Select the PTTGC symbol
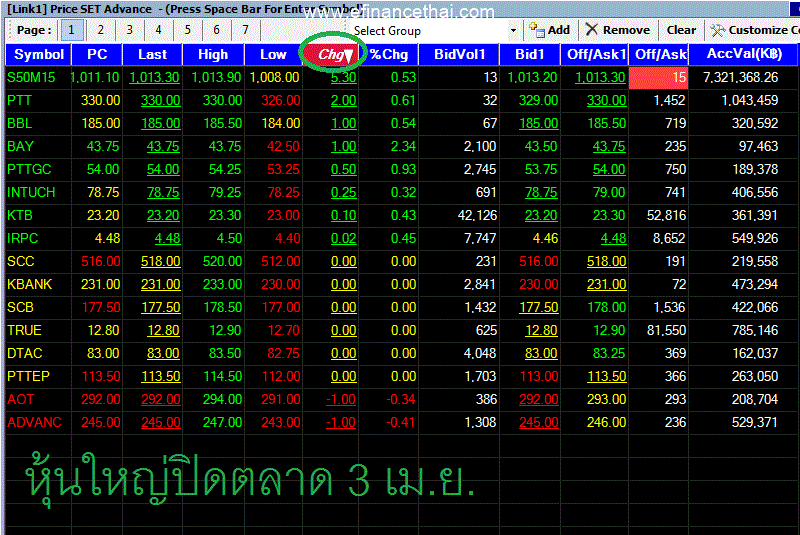This screenshot has height=535, width=800. pos(29,169)
